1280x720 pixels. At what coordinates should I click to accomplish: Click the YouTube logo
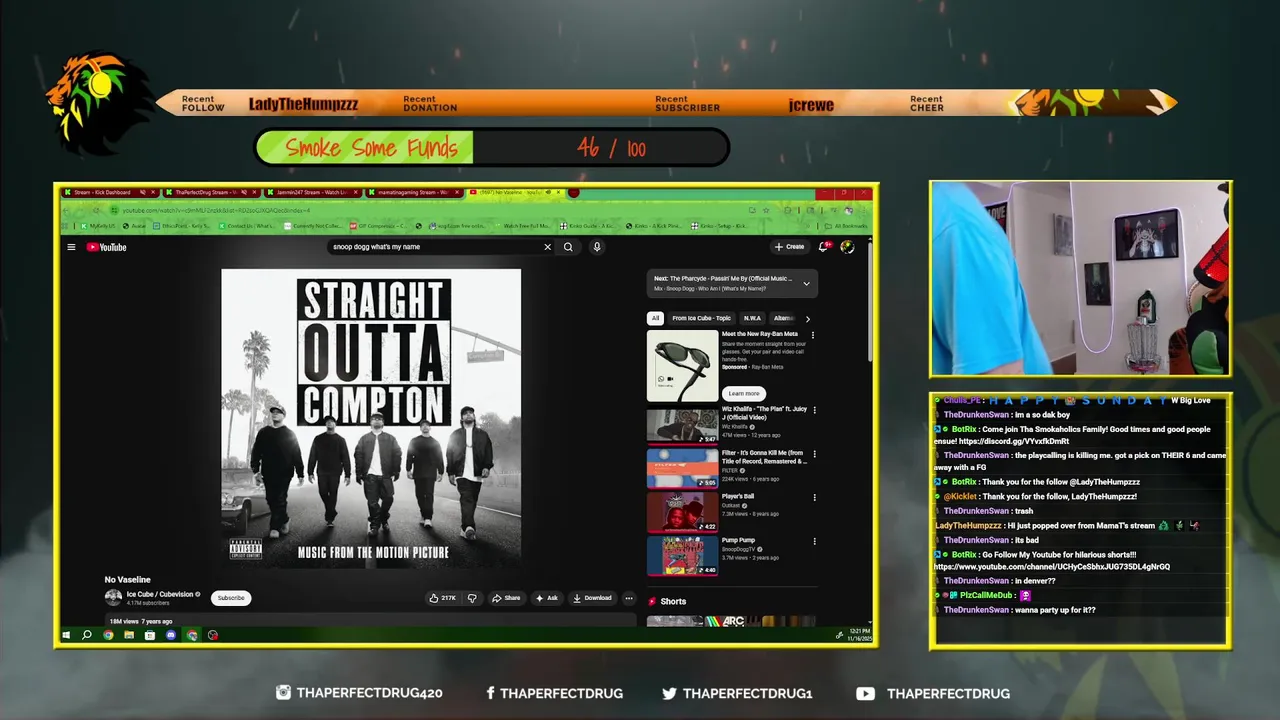(x=106, y=247)
